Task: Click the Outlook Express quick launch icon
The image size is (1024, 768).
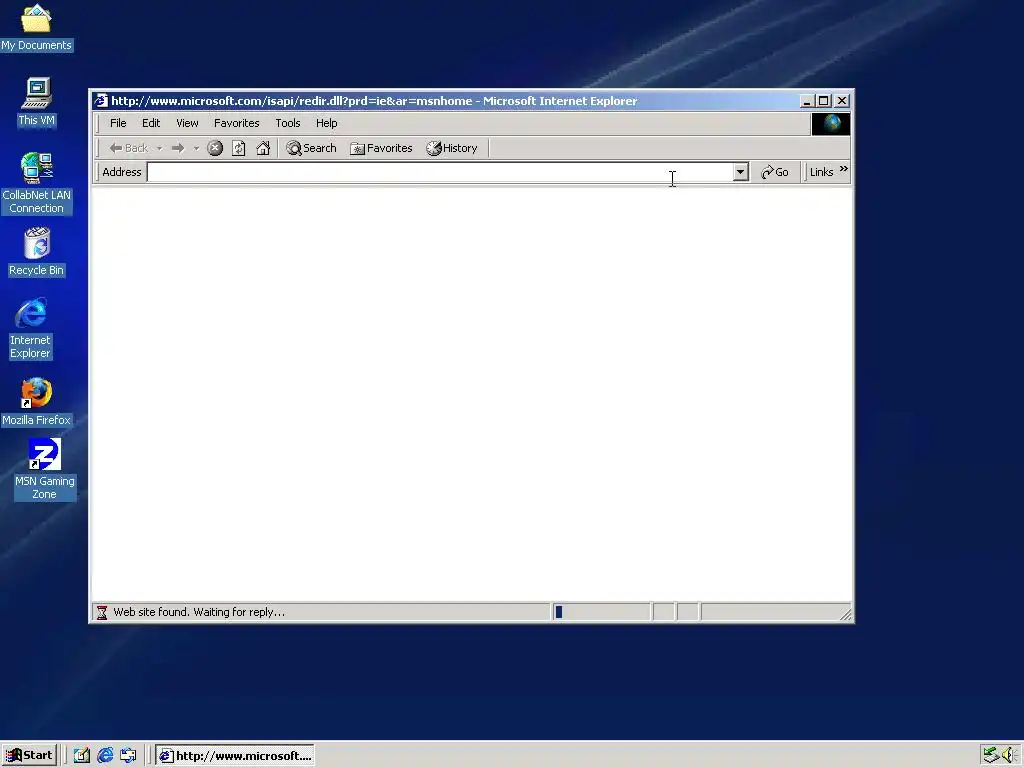Action: [128, 756]
